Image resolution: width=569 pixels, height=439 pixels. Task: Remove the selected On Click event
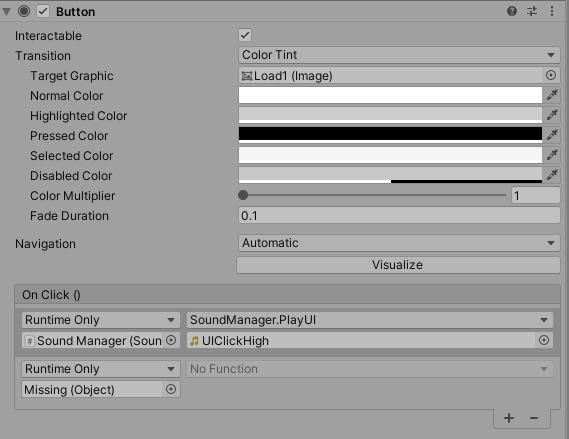(x=534, y=418)
